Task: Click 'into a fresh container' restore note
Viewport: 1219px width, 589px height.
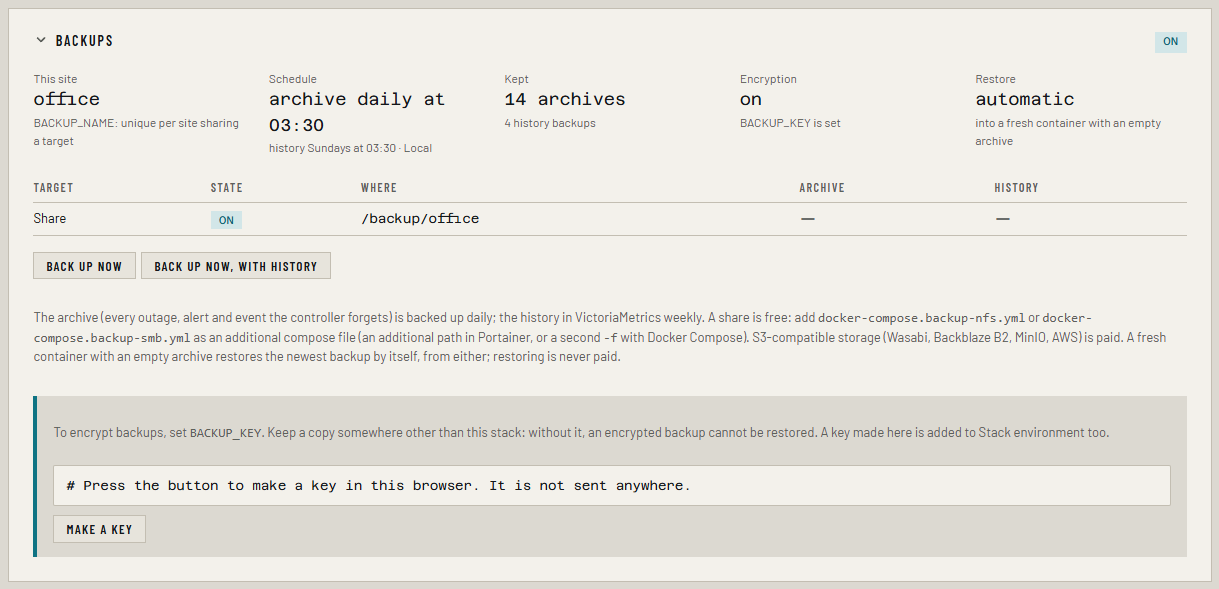Action: [1068, 132]
